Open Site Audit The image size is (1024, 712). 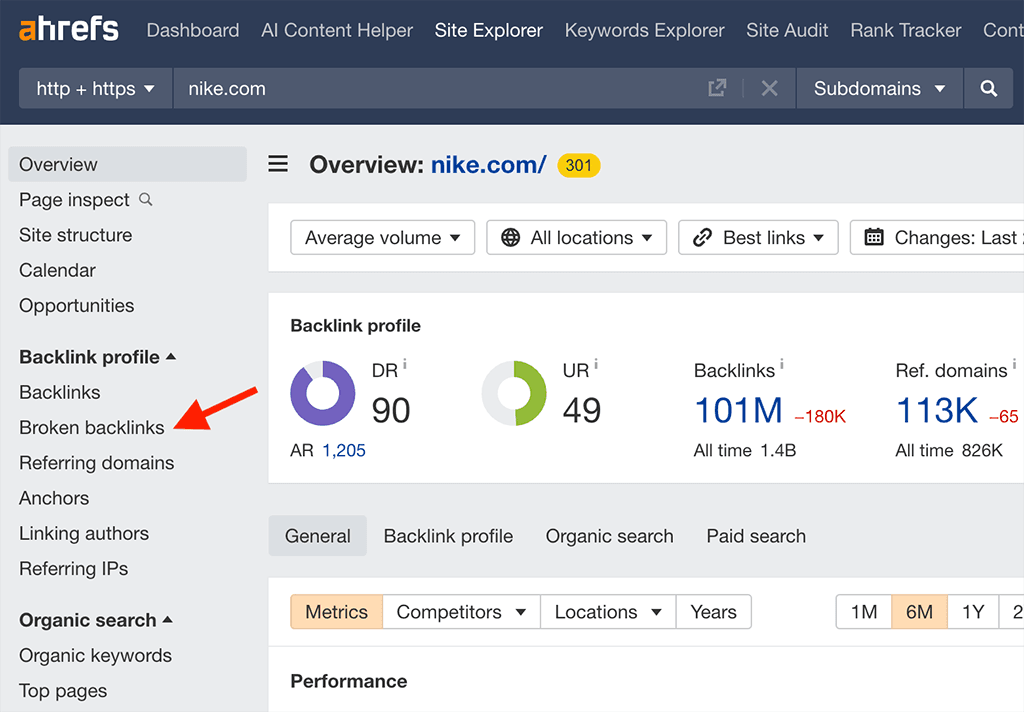[x=787, y=30]
